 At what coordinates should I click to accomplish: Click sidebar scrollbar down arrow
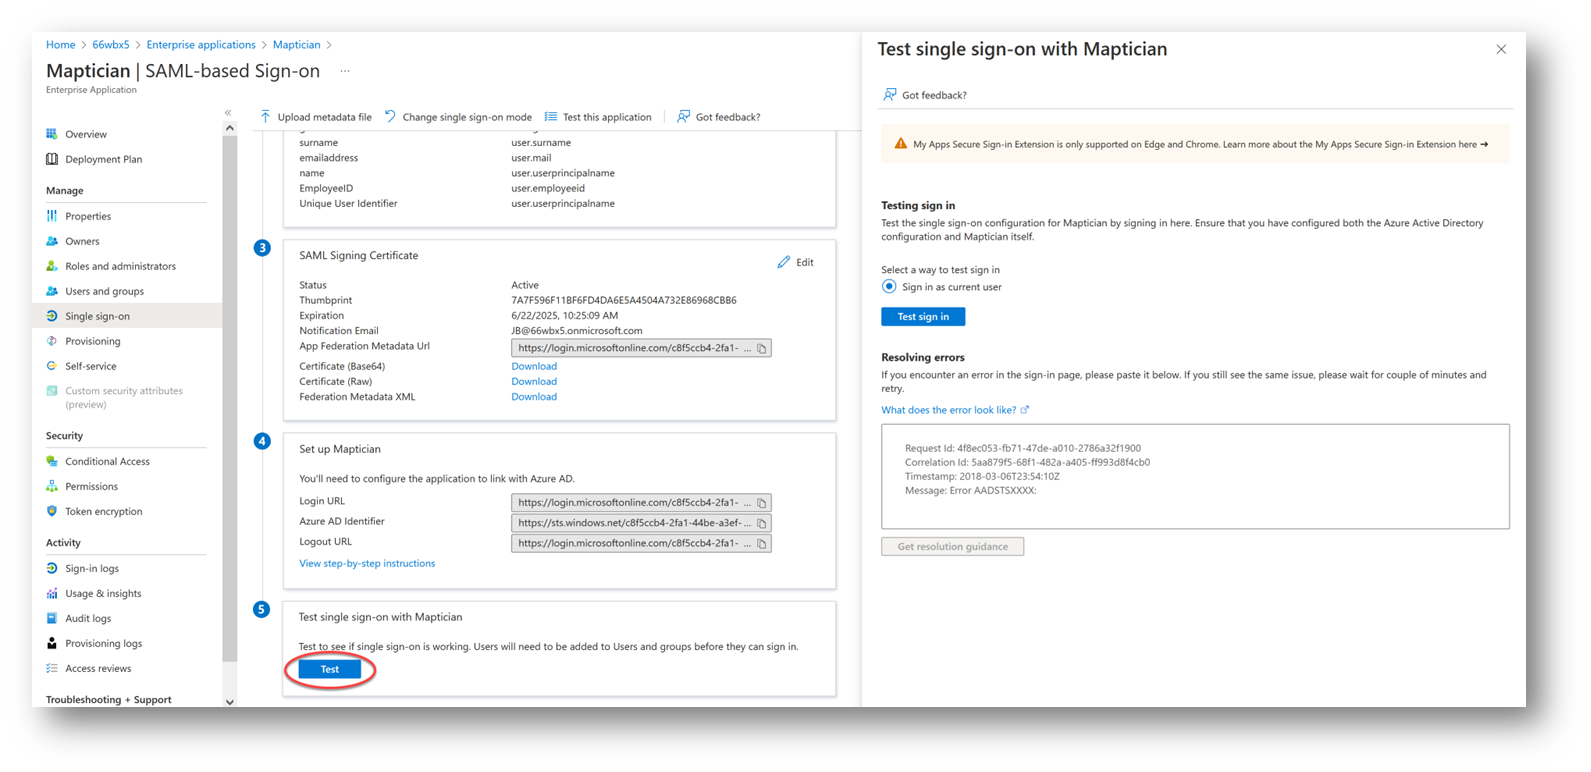[x=230, y=702]
